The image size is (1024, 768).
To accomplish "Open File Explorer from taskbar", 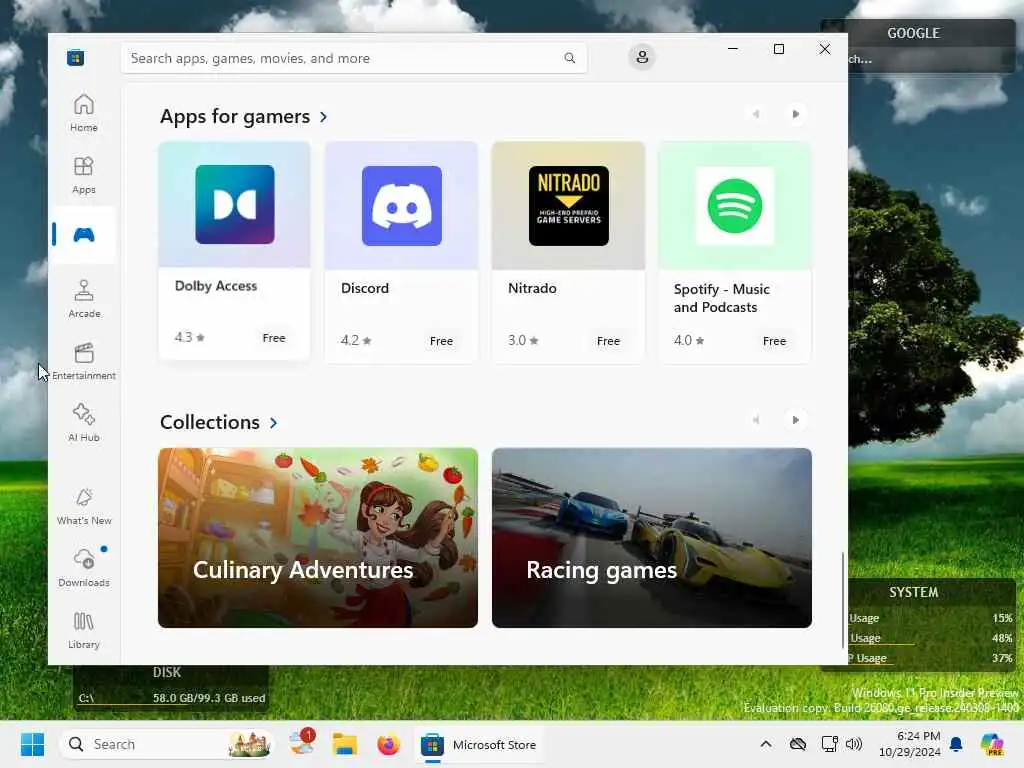I will (x=344, y=744).
